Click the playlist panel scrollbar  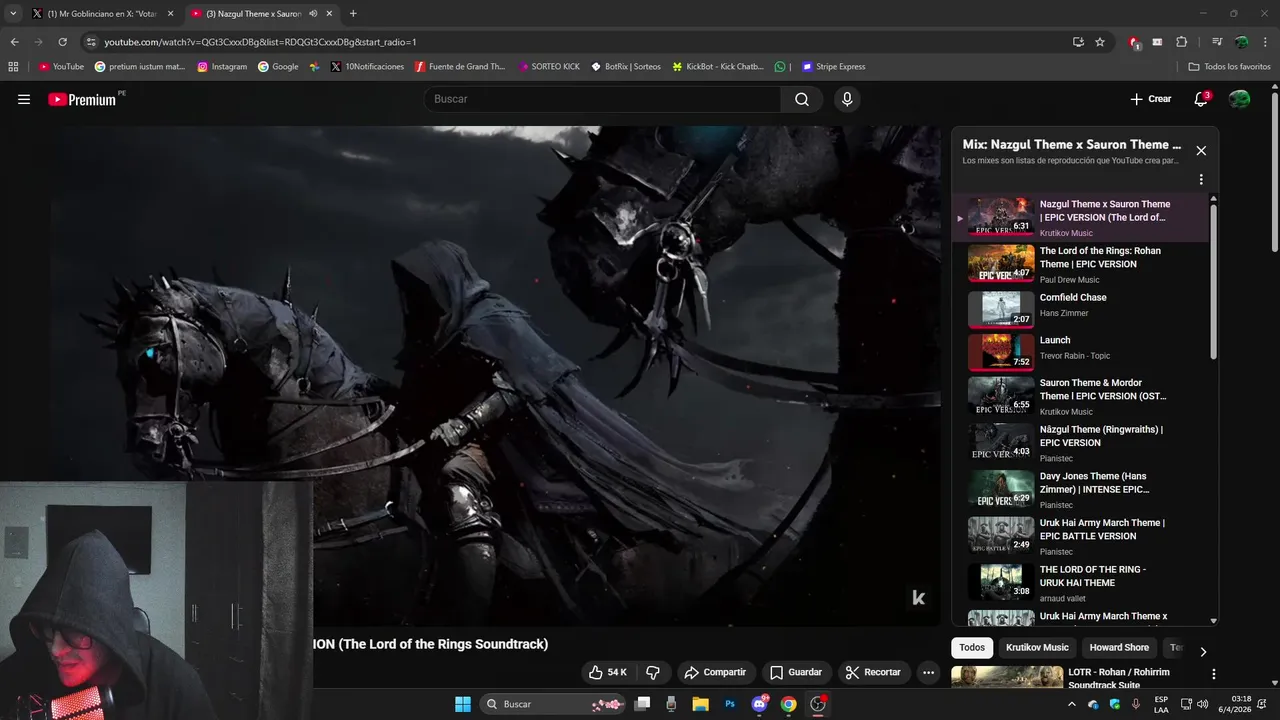pos(1214,282)
